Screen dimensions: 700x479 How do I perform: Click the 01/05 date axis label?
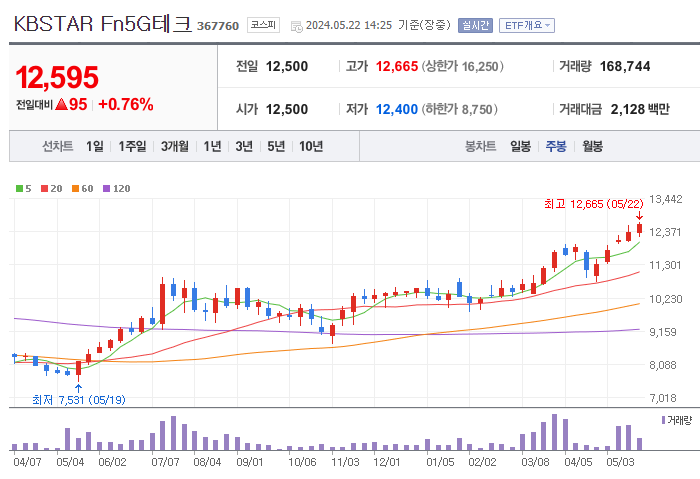tap(440, 462)
